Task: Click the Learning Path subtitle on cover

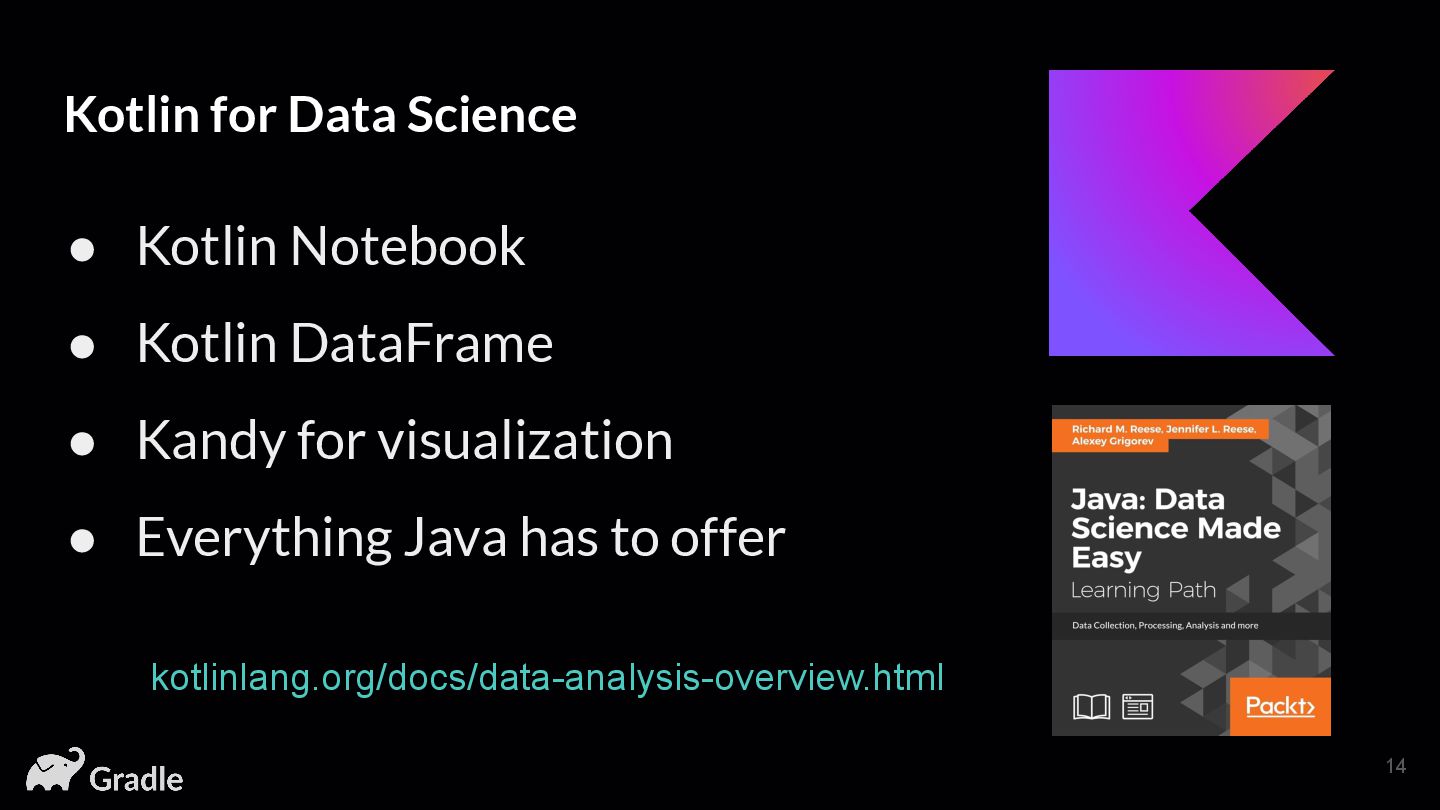Action: [1143, 590]
